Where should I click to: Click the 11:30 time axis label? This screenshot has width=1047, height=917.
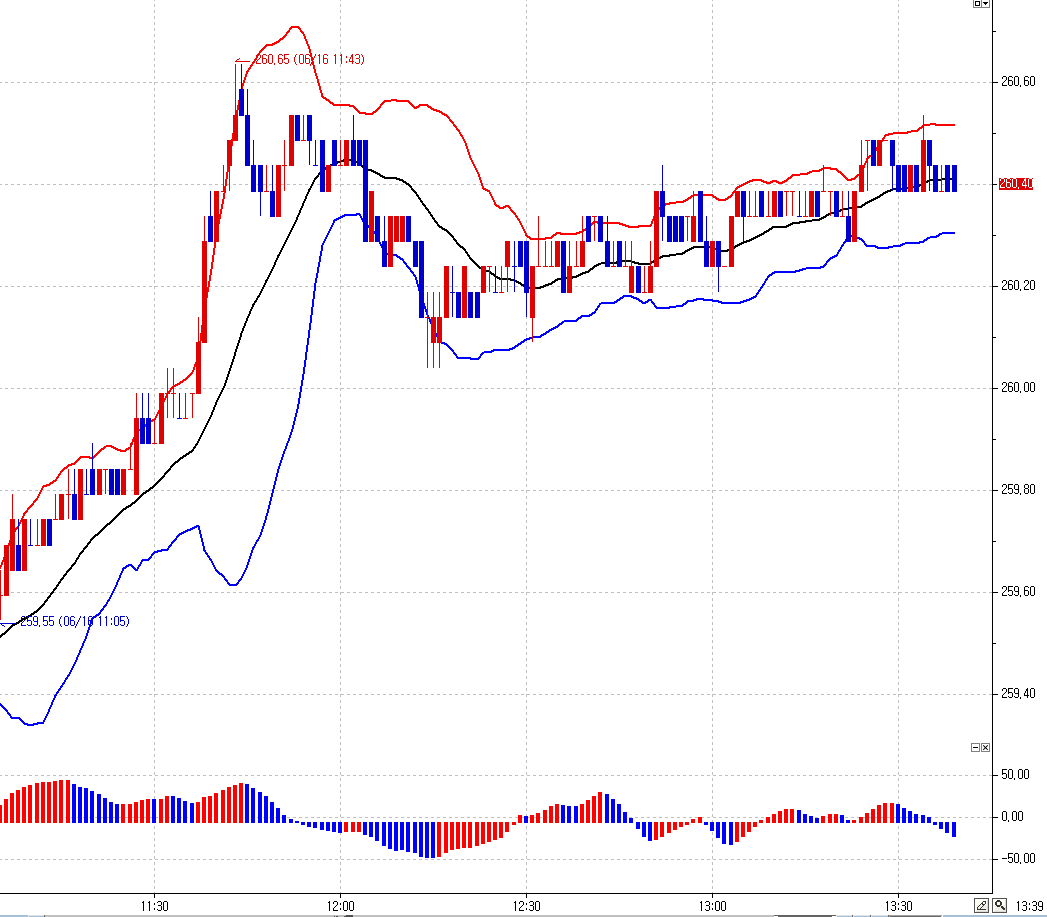tap(154, 906)
